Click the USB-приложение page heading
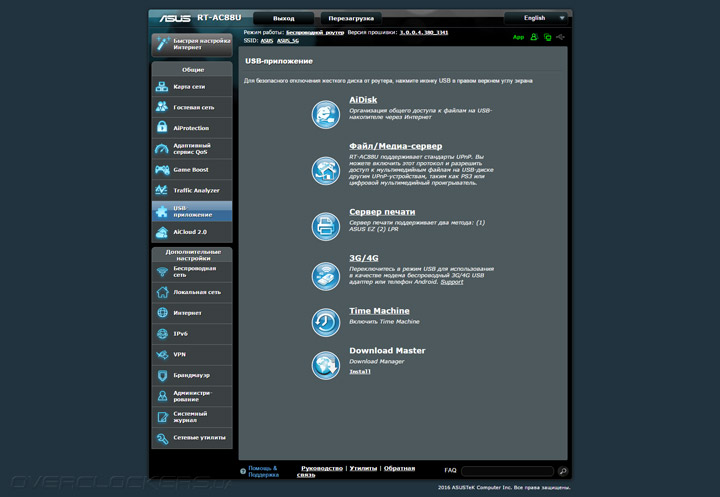 coord(279,61)
